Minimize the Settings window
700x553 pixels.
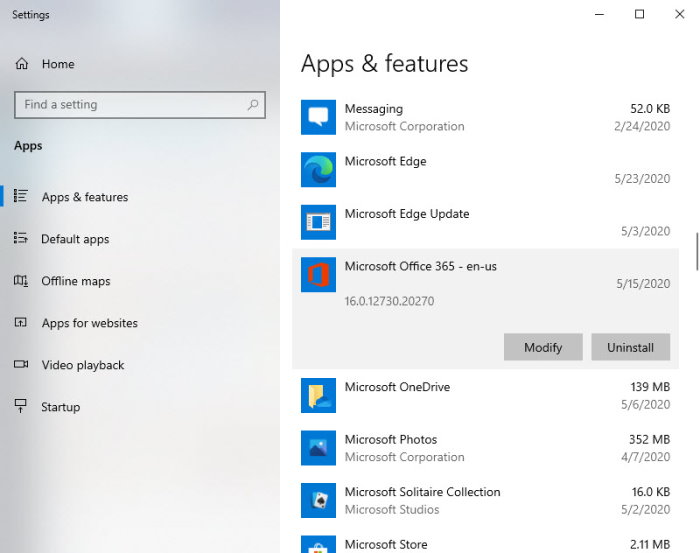[600, 14]
